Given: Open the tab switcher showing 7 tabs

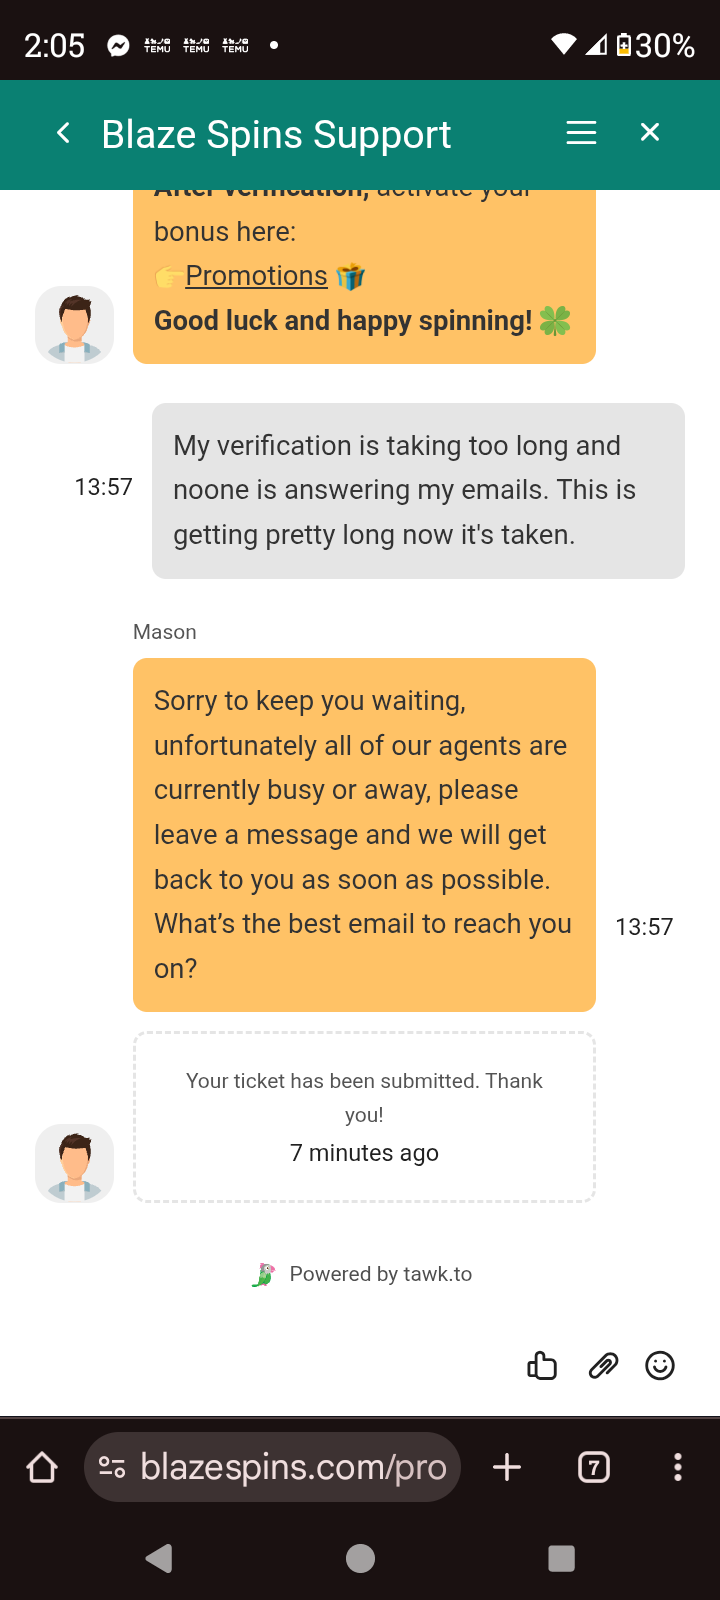Looking at the screenshot, I should tap(594, 1467).
